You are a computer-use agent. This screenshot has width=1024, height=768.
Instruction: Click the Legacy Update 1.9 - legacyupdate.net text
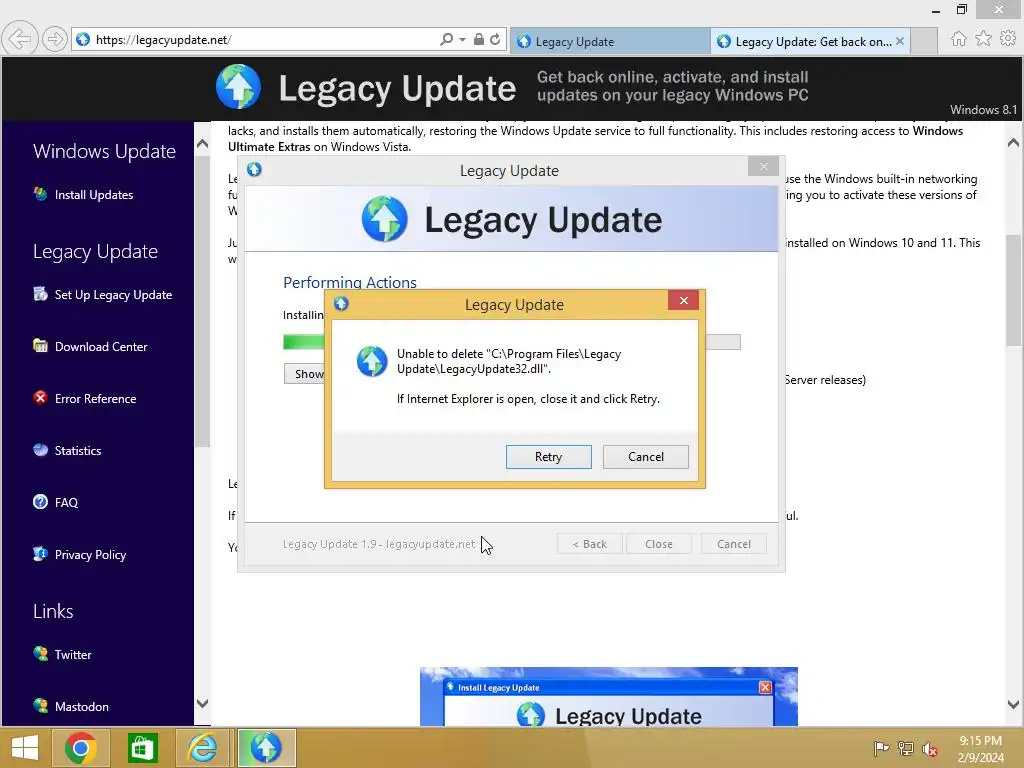pyautogui.click(x=379, y=544)
